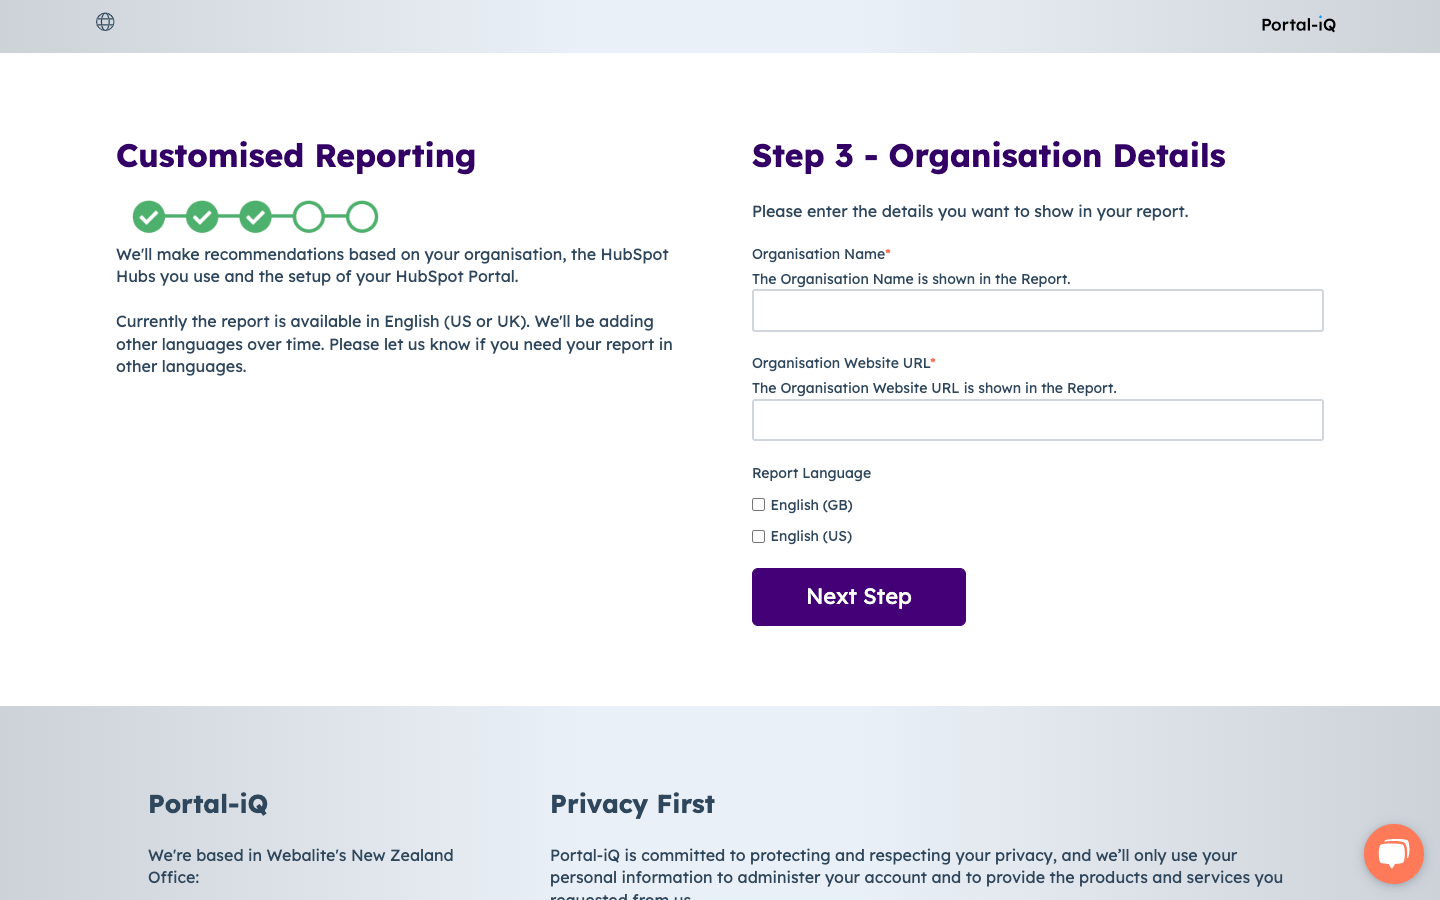The image size is (1440, 900).
Task: Click the Report Language label
Action: tap(811, 472)
